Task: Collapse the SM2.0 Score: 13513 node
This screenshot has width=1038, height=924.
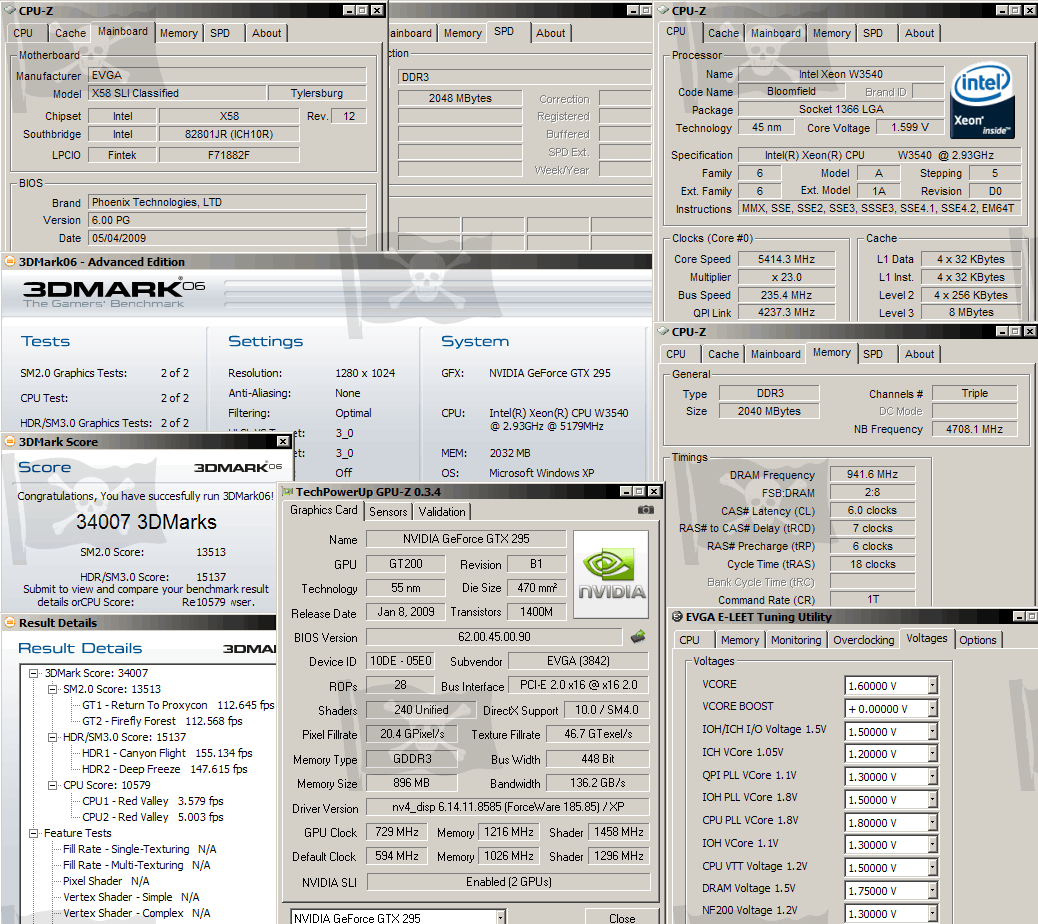Action: [x=52, y=689]
